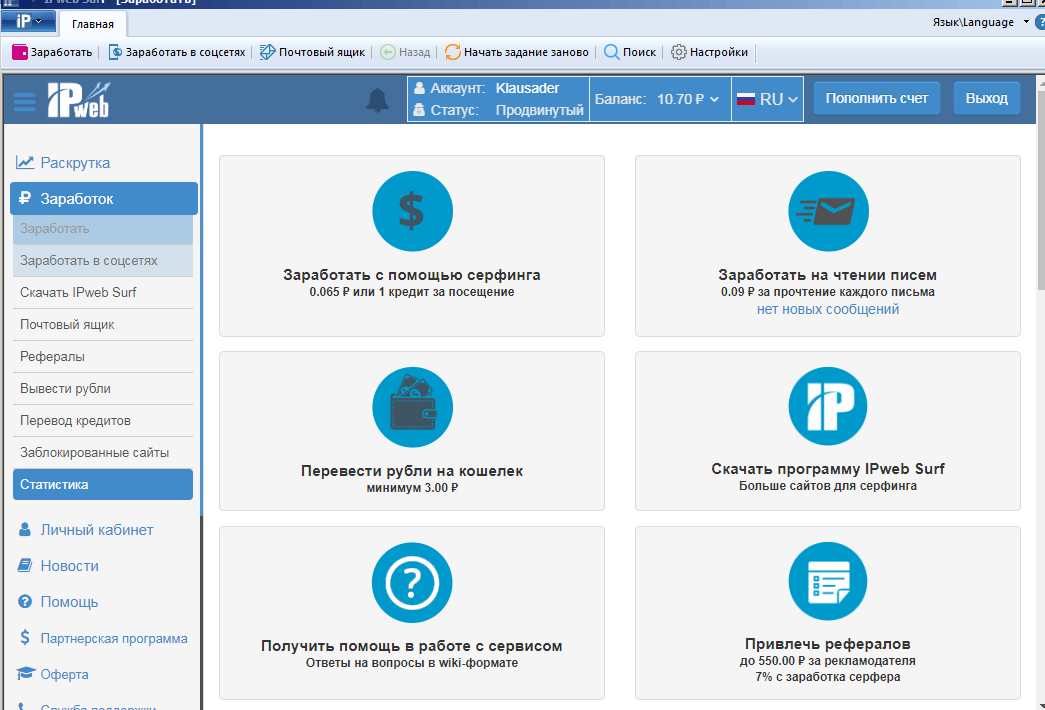Click Скачать программу IPweb Surf heading

[x=828, y=469]
